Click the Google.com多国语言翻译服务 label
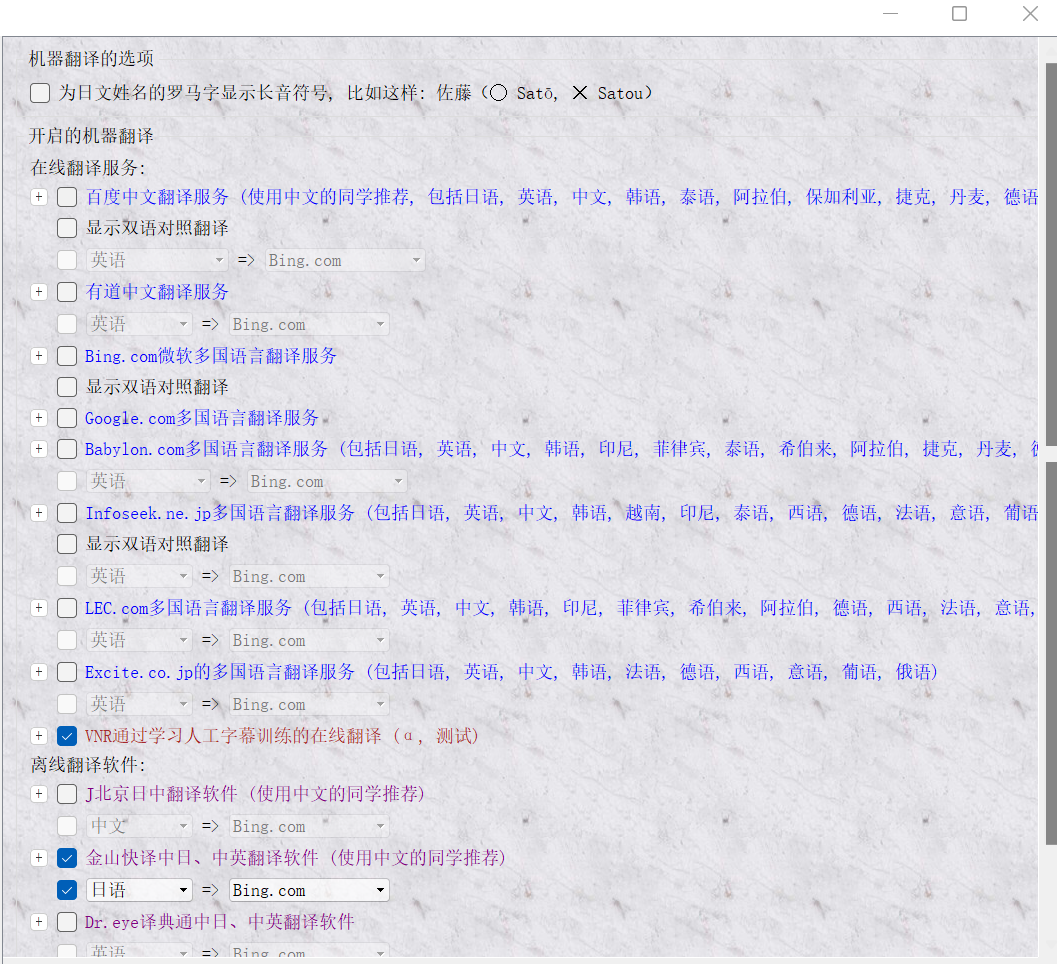The width and height of the screenshot is (1057, 964). pos(202,418)
